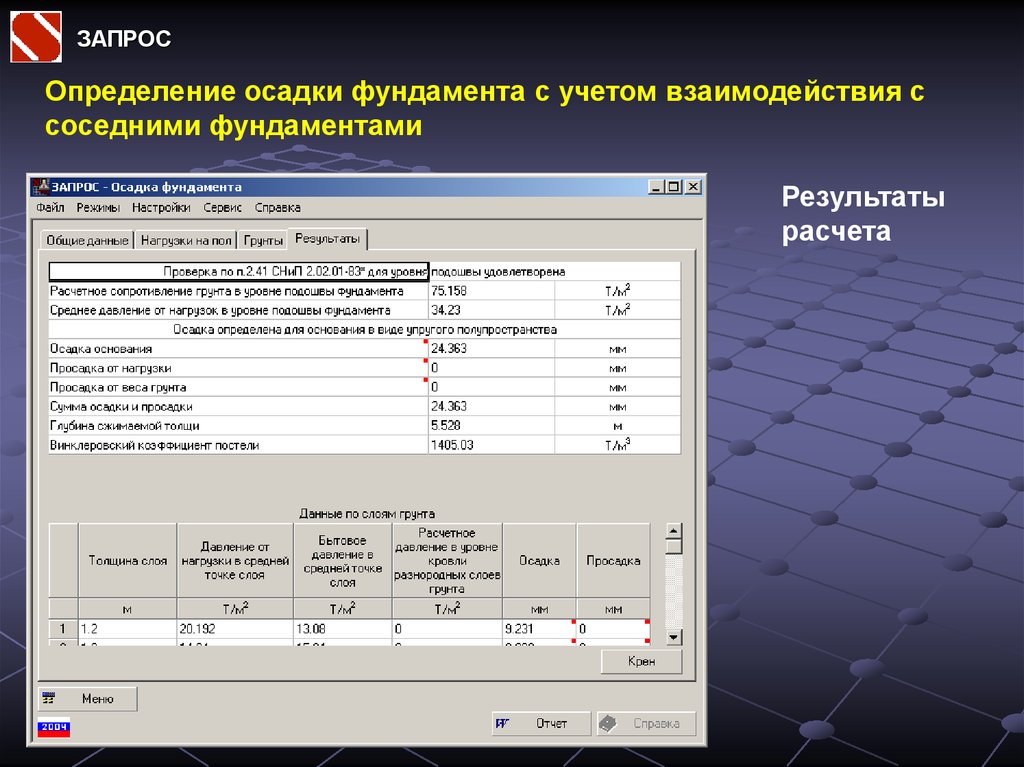The height and width of the screenshot is (767, 1024).
Task: Click the 2004 flag icon
Action: click(x=54, y=727)
